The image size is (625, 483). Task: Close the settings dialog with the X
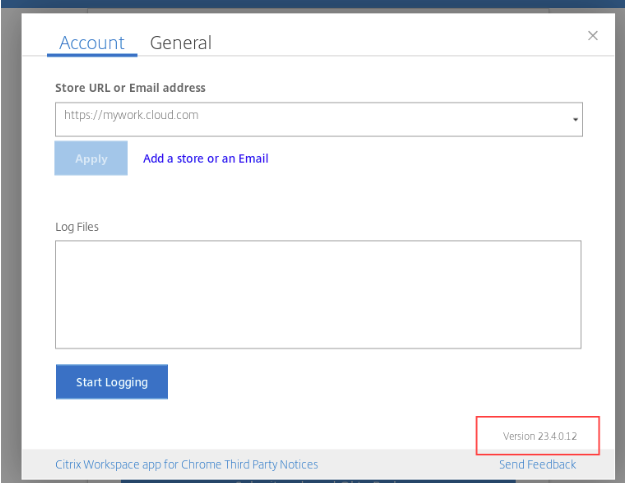tap(593, 36)
